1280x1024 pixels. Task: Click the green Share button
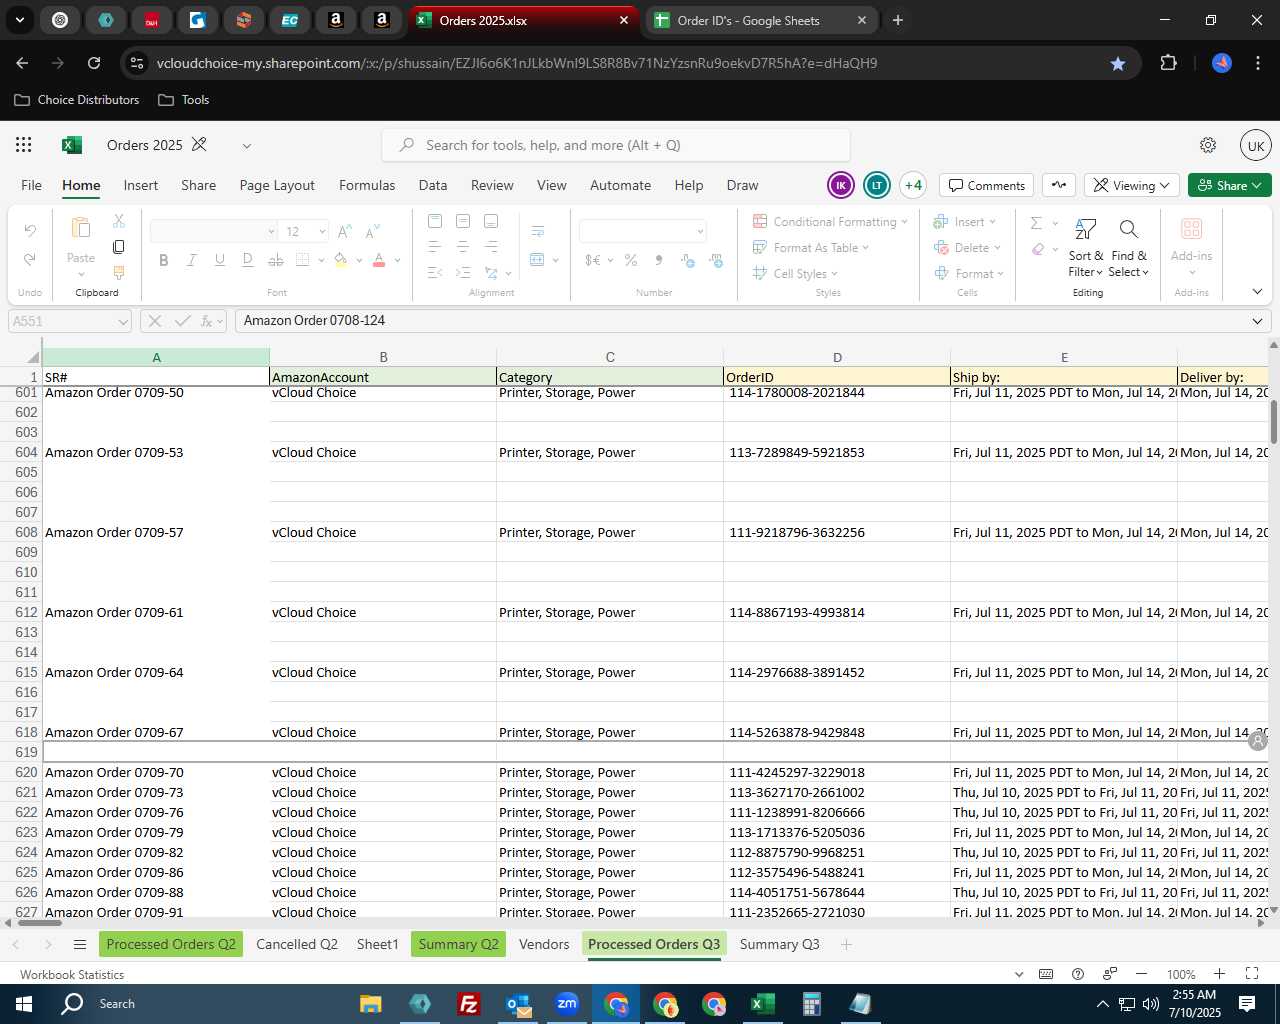[1230, 185]
